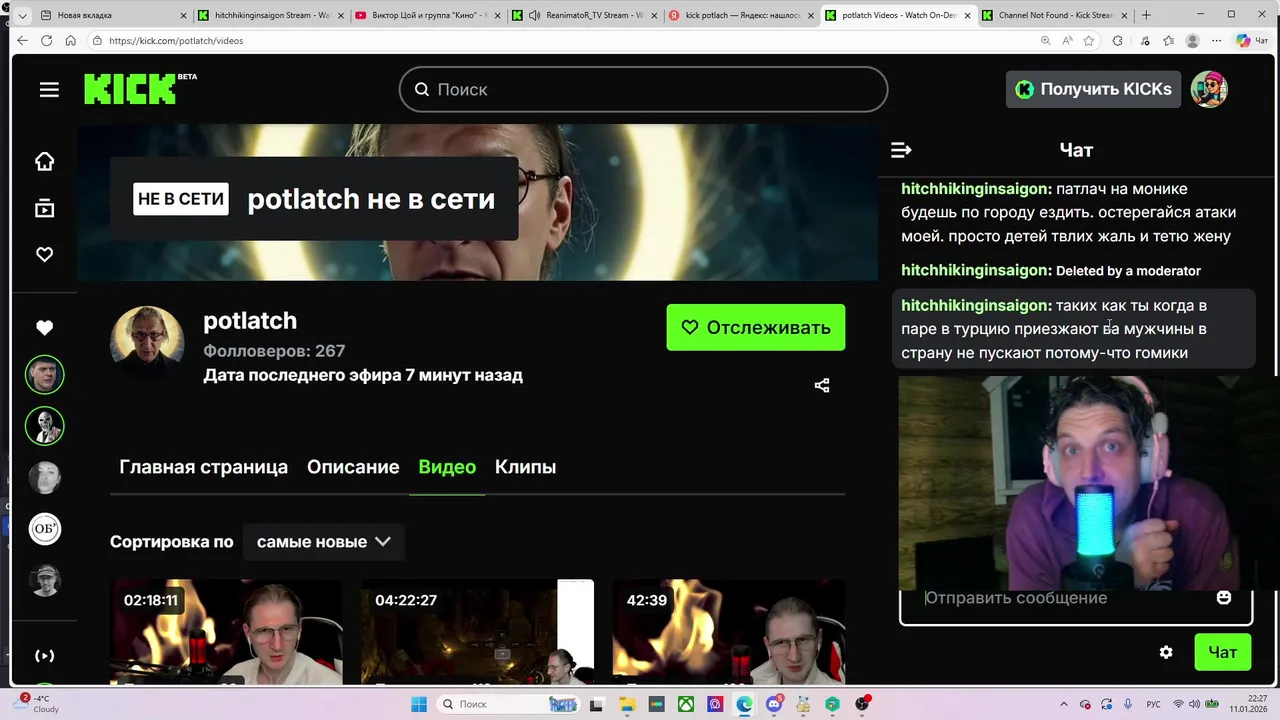Open the Xbox app from the taskbar
Image resolution: width=1280 pixels, height=720 pixels.
[x=686, y=704]
